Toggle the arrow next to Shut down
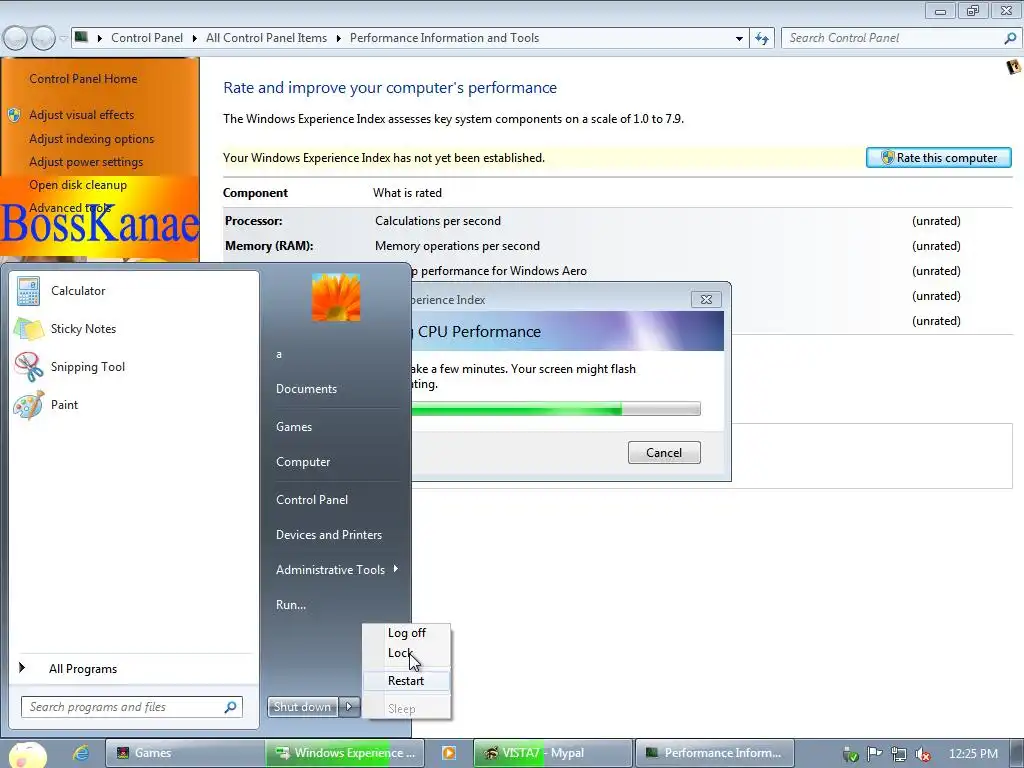The width and height of the screenshot is (1024, 768). coord(349,707)
